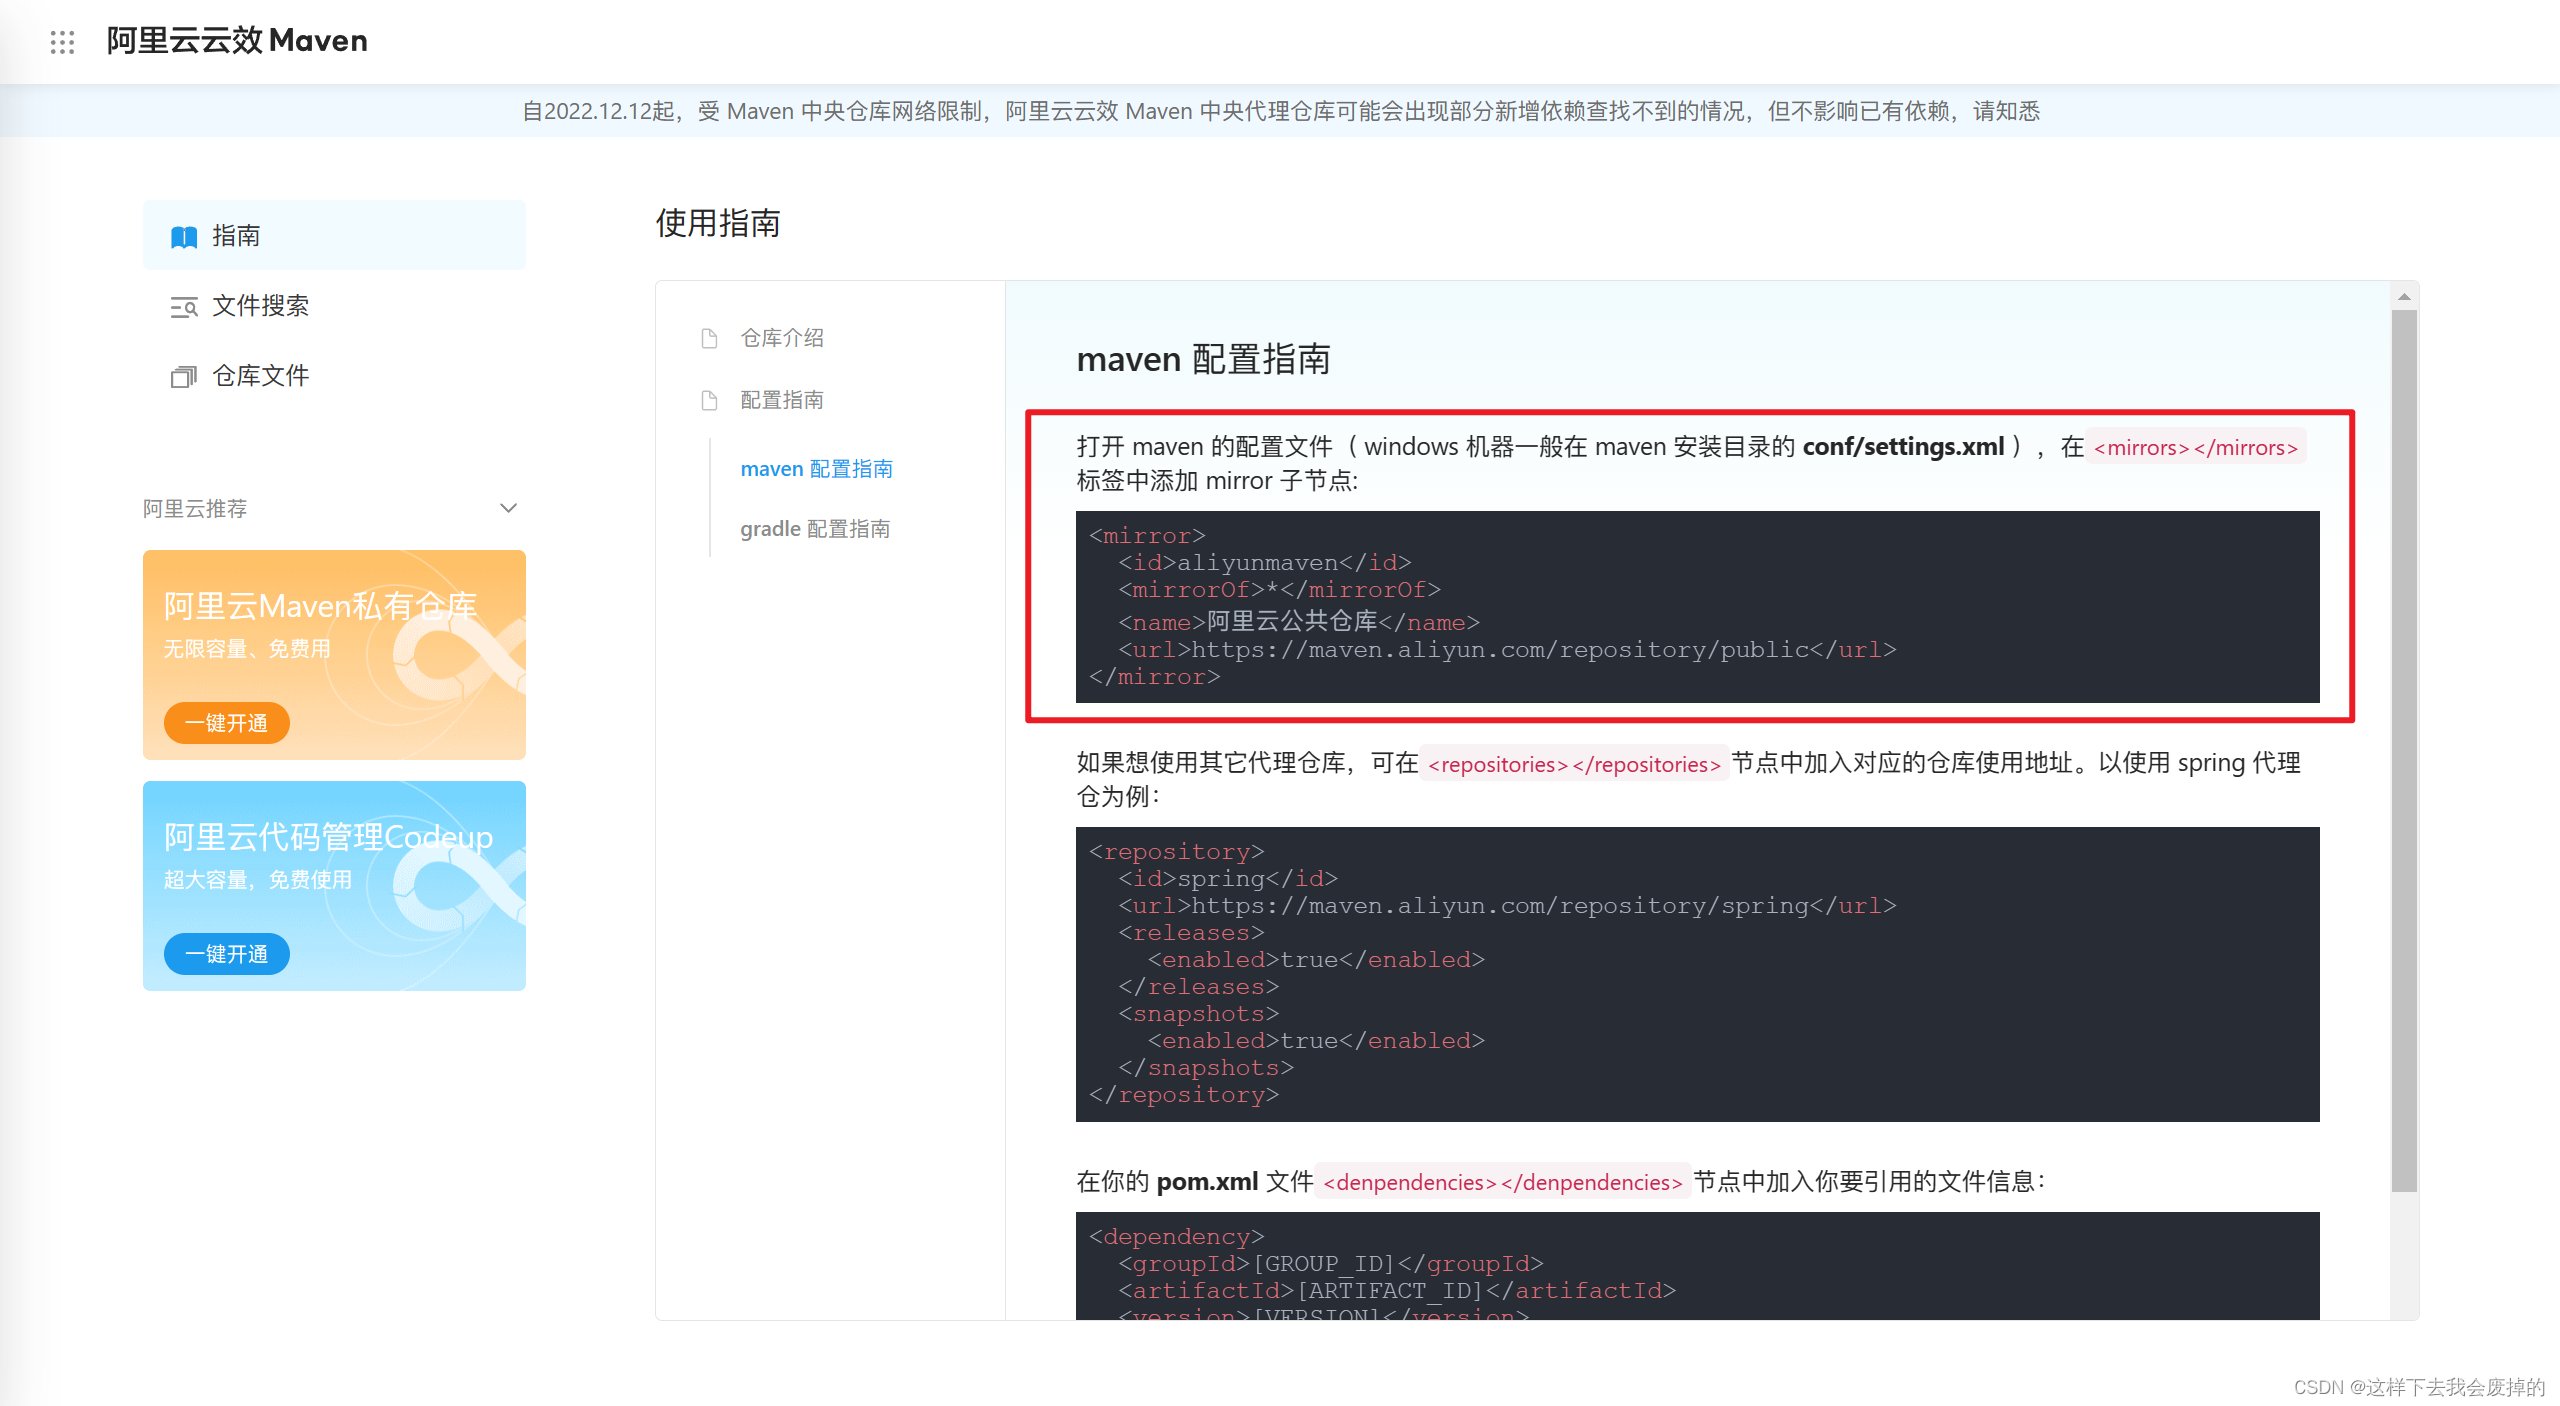Open the 配置指南 section
Viewport: 2560px width, 1406px height.
(x=781, y=400)
